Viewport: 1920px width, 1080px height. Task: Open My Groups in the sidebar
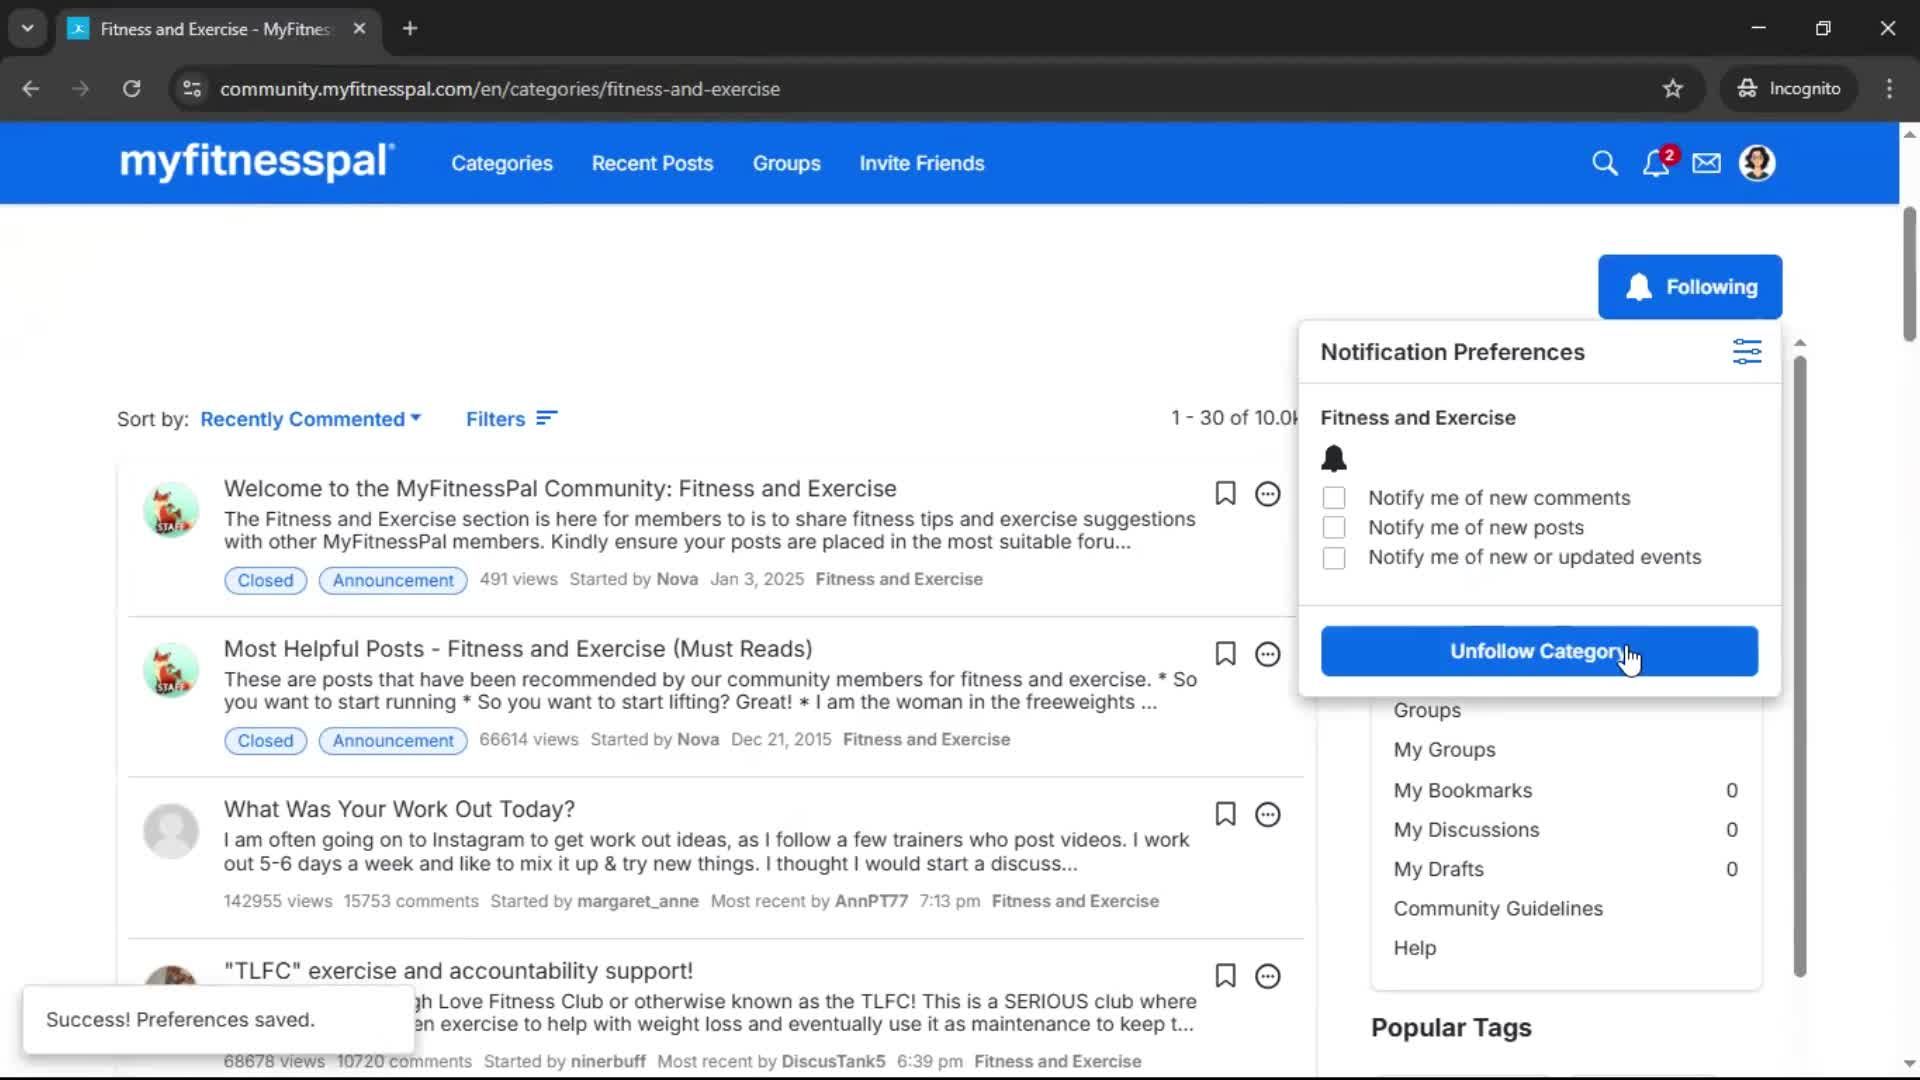click(x=1444, y=750)
